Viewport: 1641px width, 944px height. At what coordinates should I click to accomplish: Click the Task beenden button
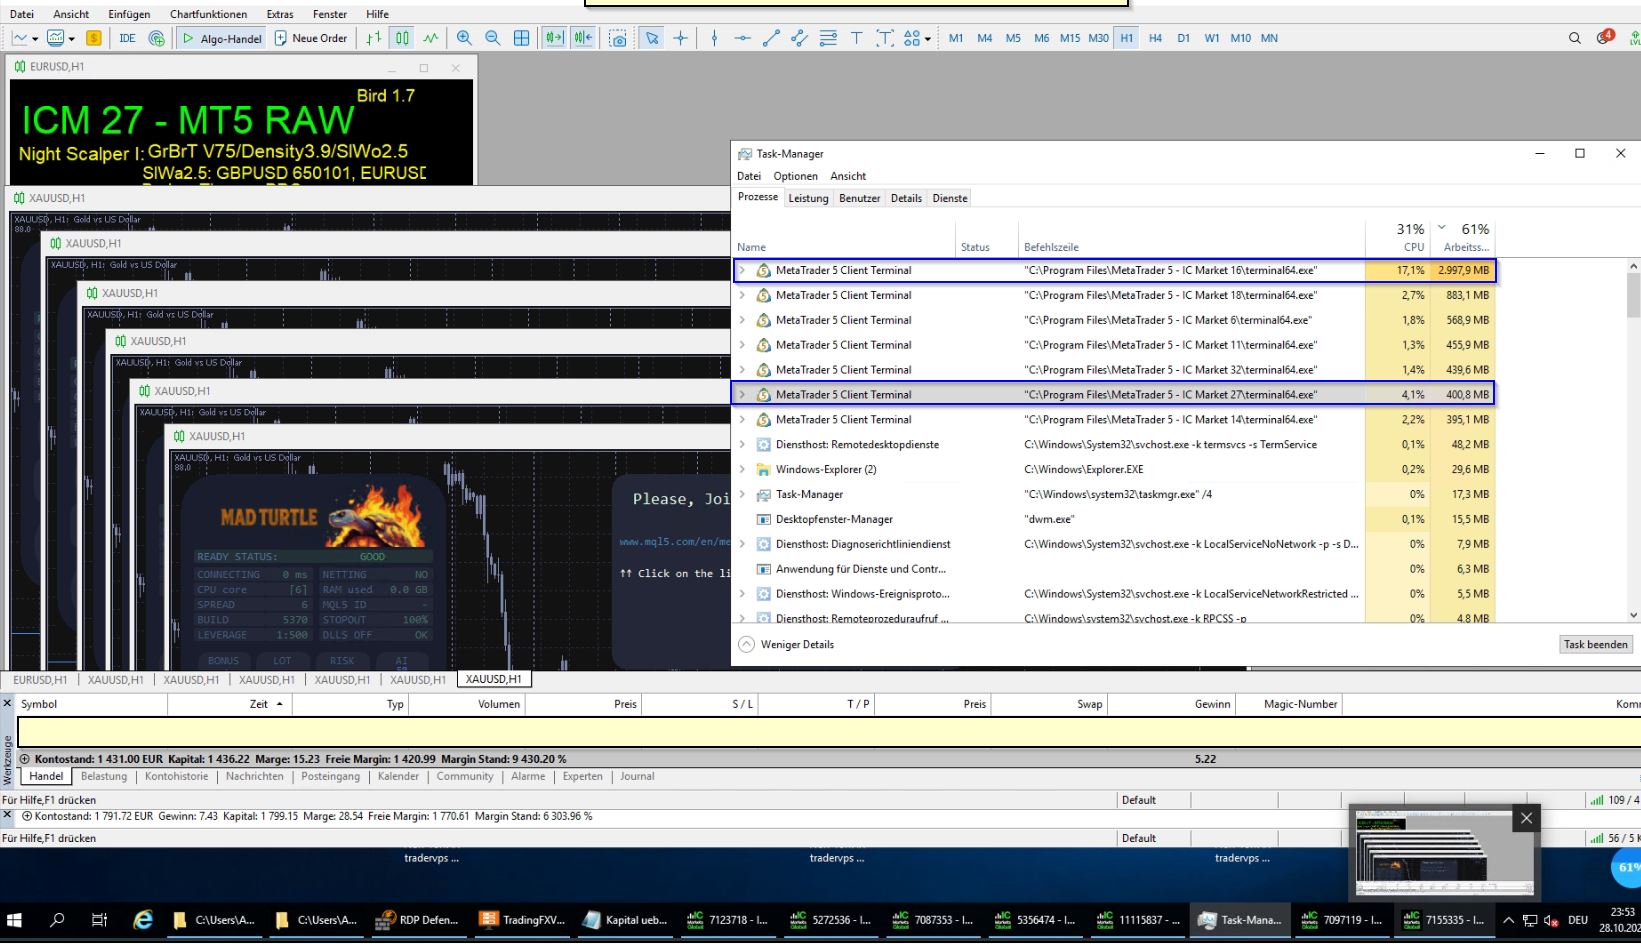[1596, 644]
